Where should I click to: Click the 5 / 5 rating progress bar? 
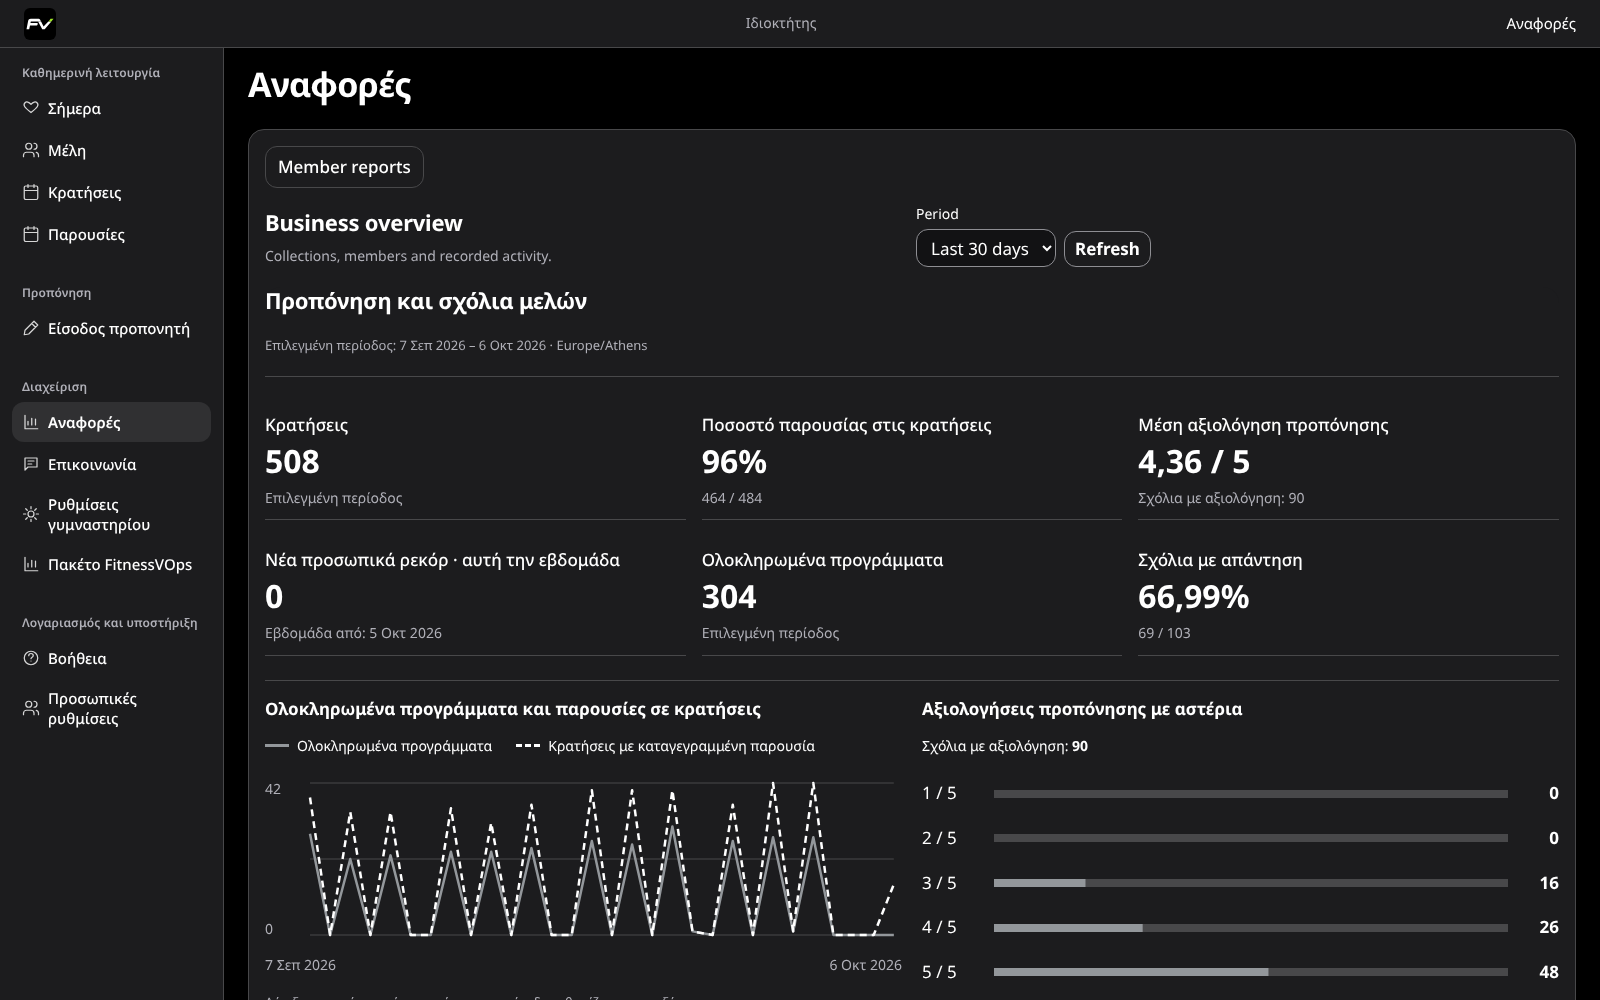tap(1251, 972)
